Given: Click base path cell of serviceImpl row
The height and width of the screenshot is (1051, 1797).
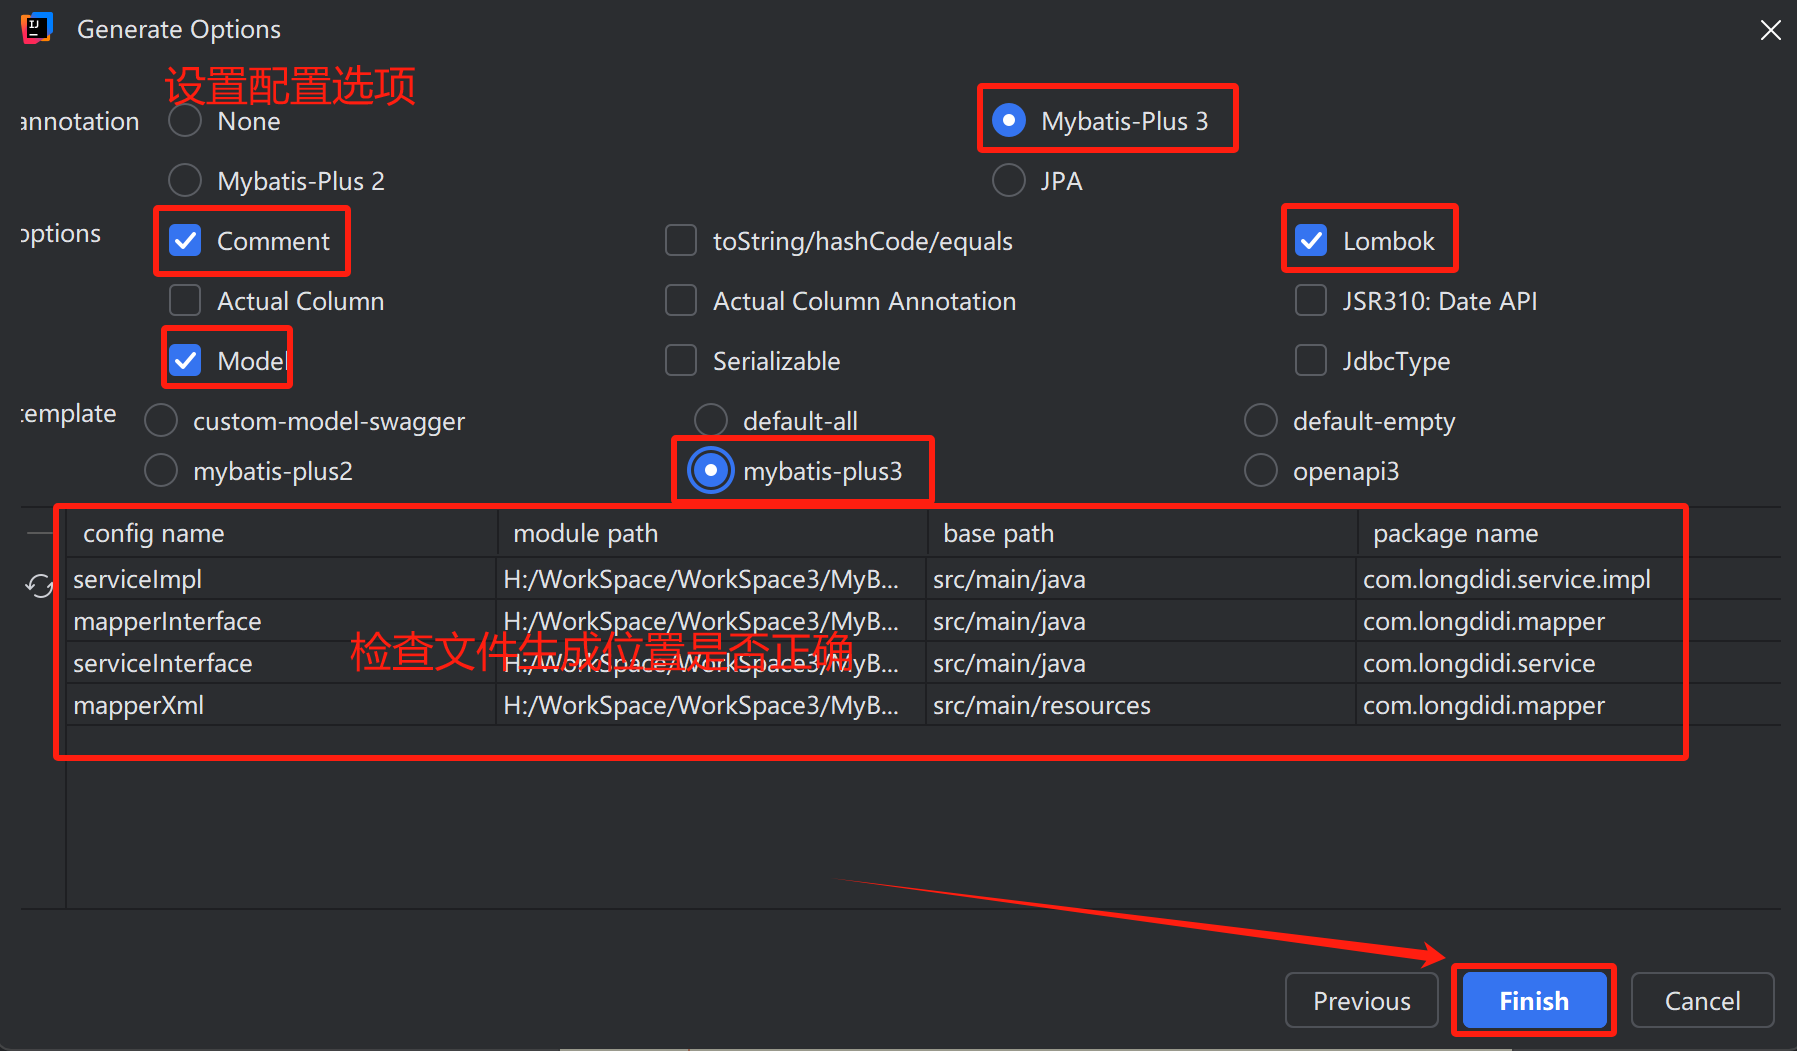Looking at the screenshot, I should click(x=1142, y=579).
